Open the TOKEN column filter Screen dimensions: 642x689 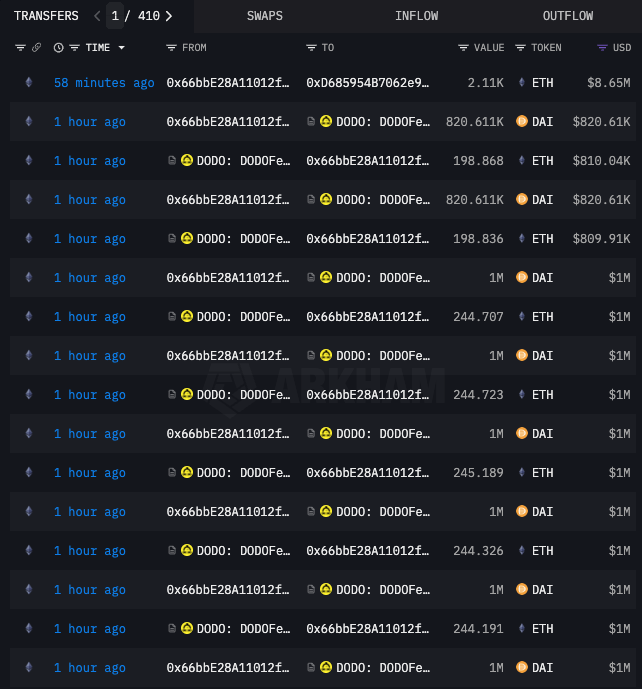(520, 48)
